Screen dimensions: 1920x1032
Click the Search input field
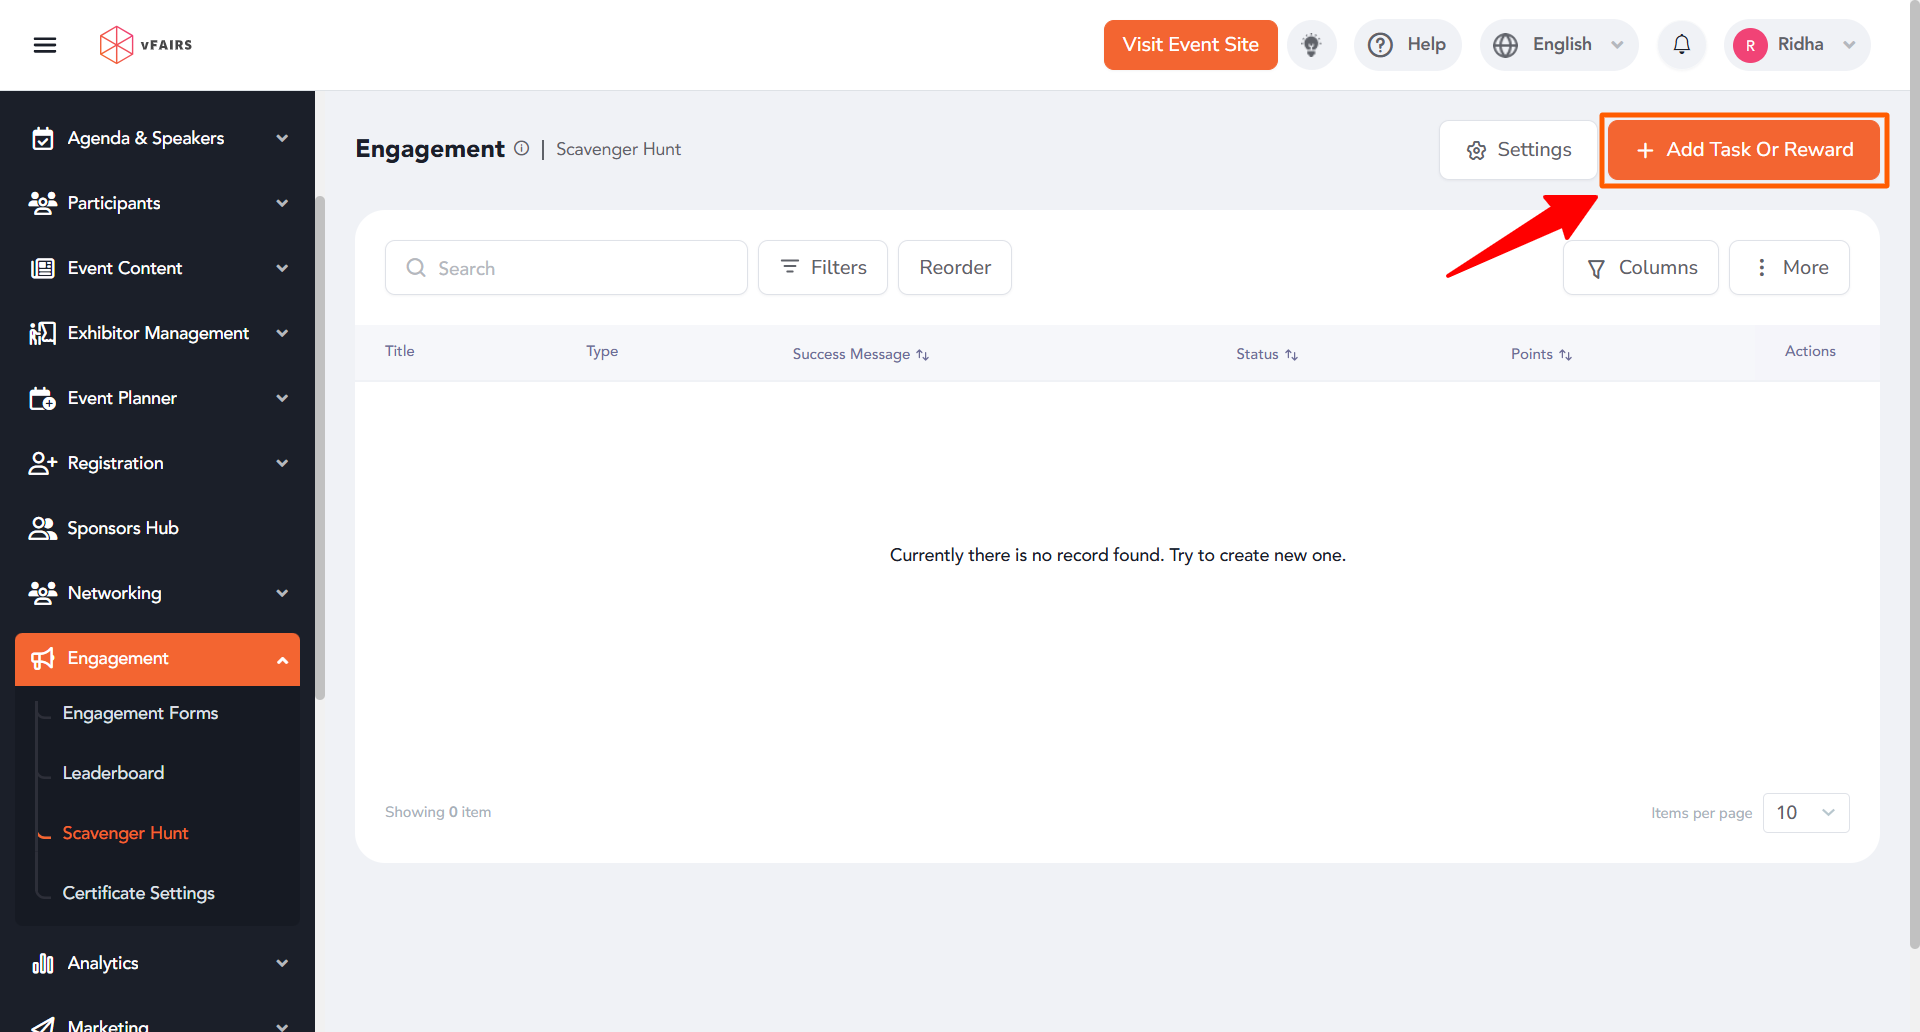click(x=580, y=268)
